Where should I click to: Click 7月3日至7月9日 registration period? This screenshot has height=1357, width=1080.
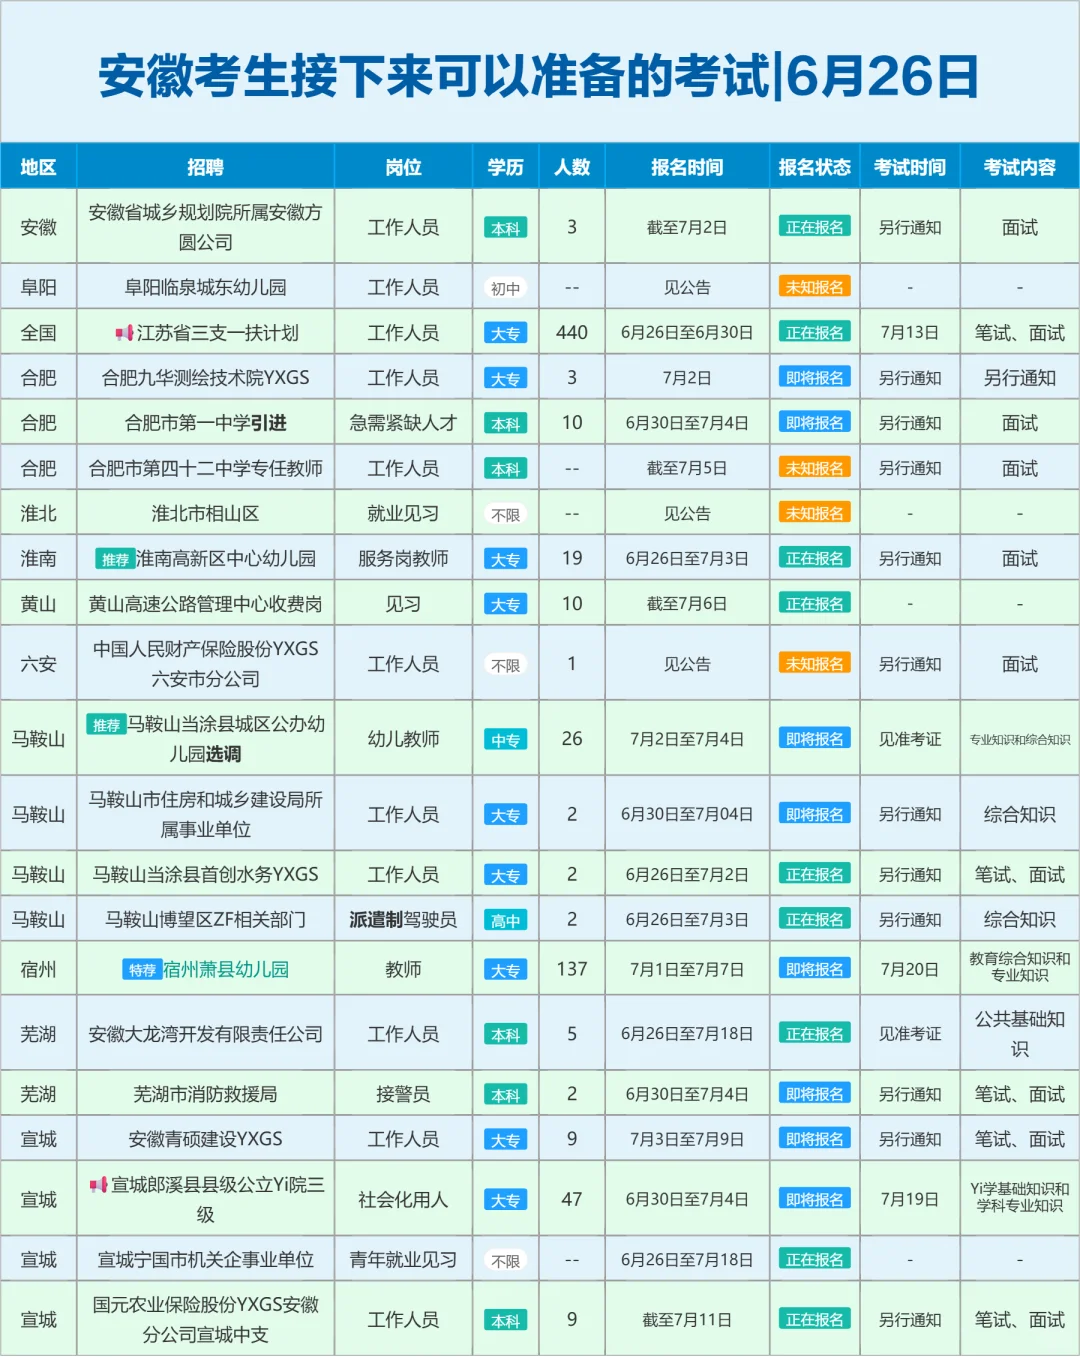(687, 1140)
